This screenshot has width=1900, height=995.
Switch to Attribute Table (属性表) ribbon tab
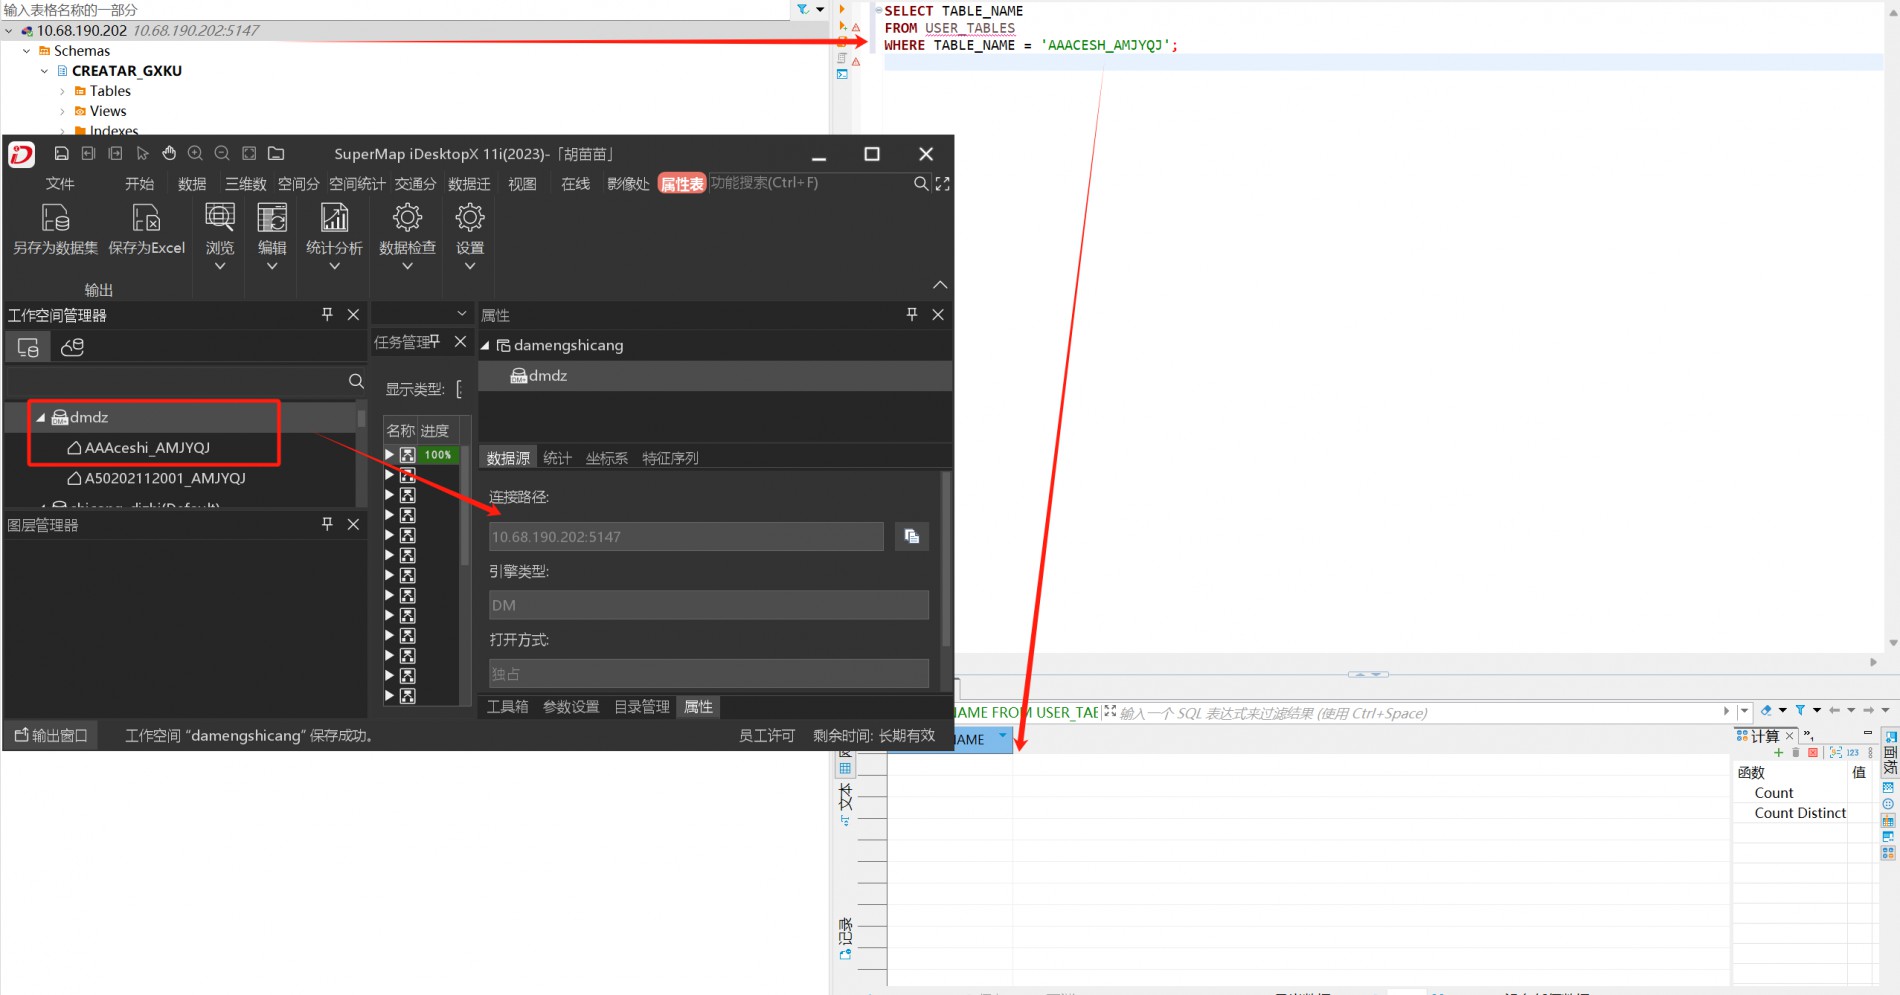(x=682, y=183)
